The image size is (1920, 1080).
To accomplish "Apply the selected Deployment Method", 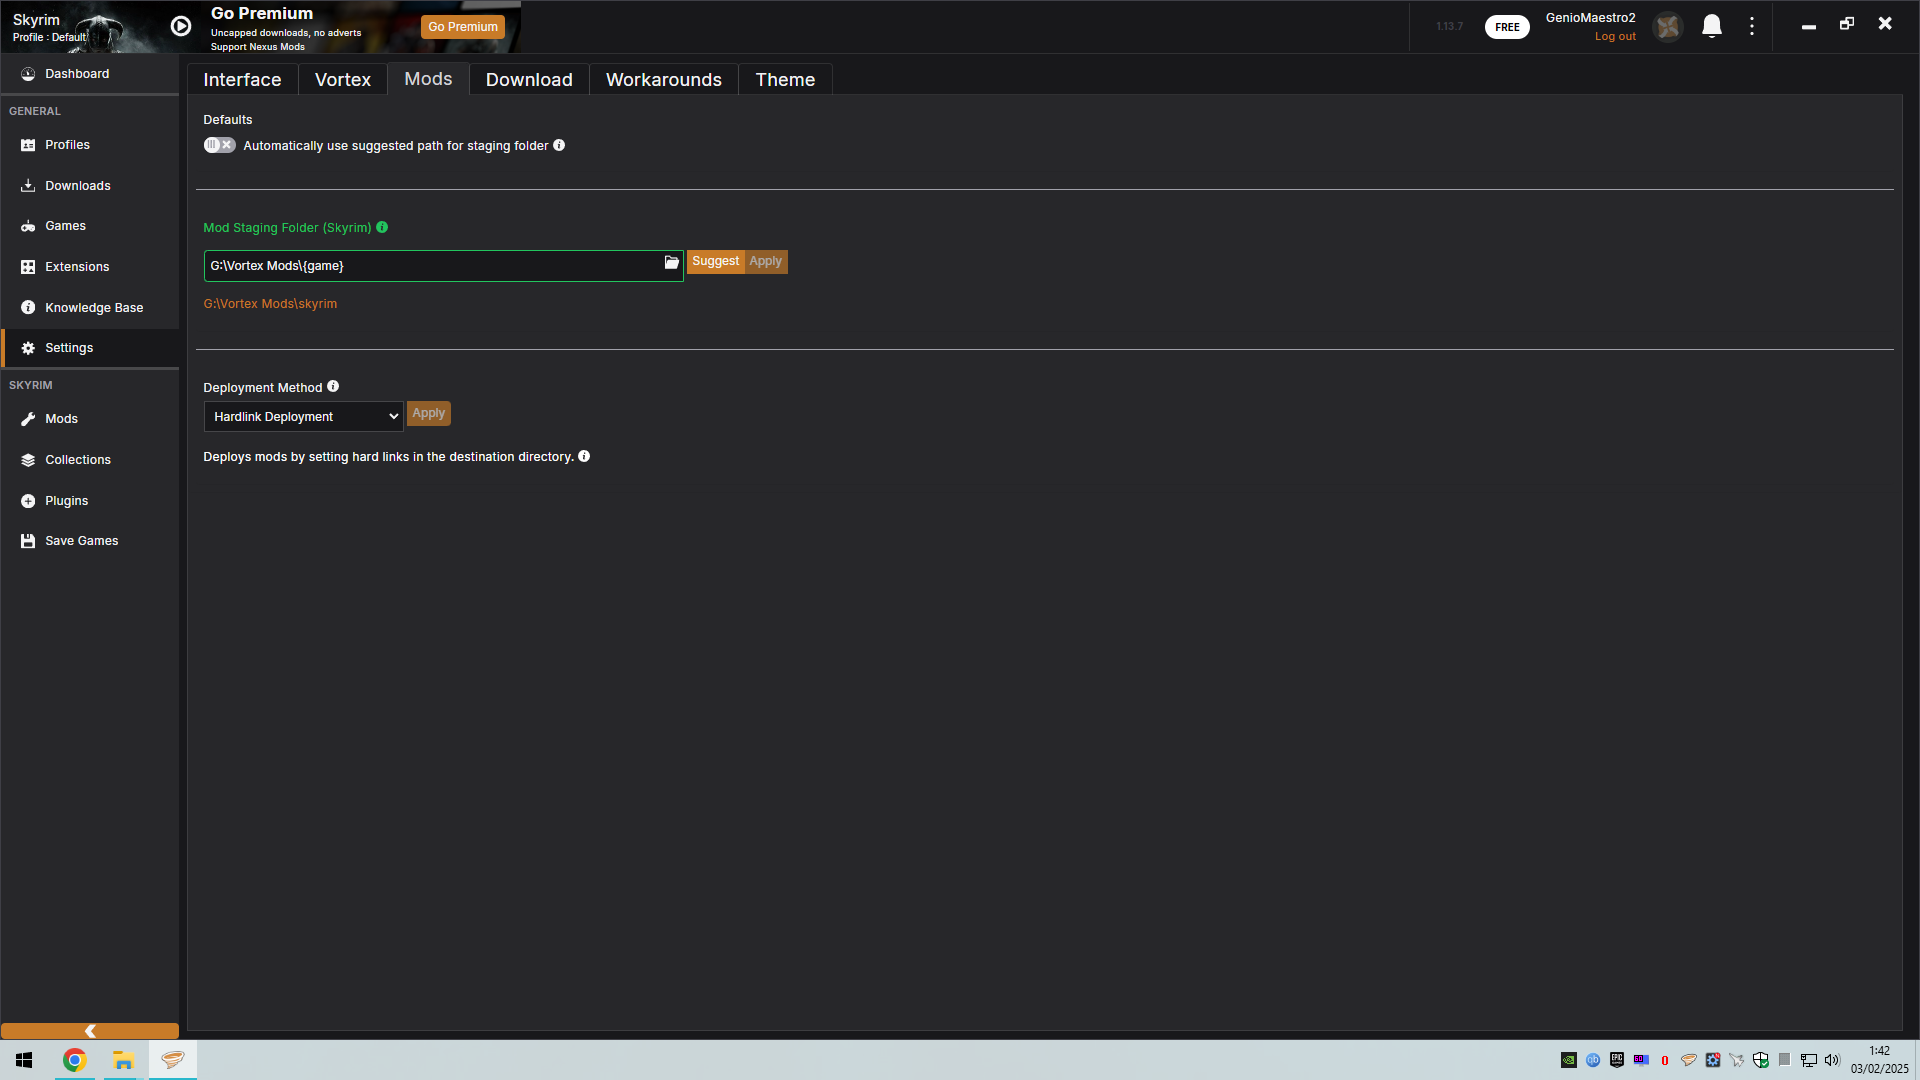I will point(429,414).
